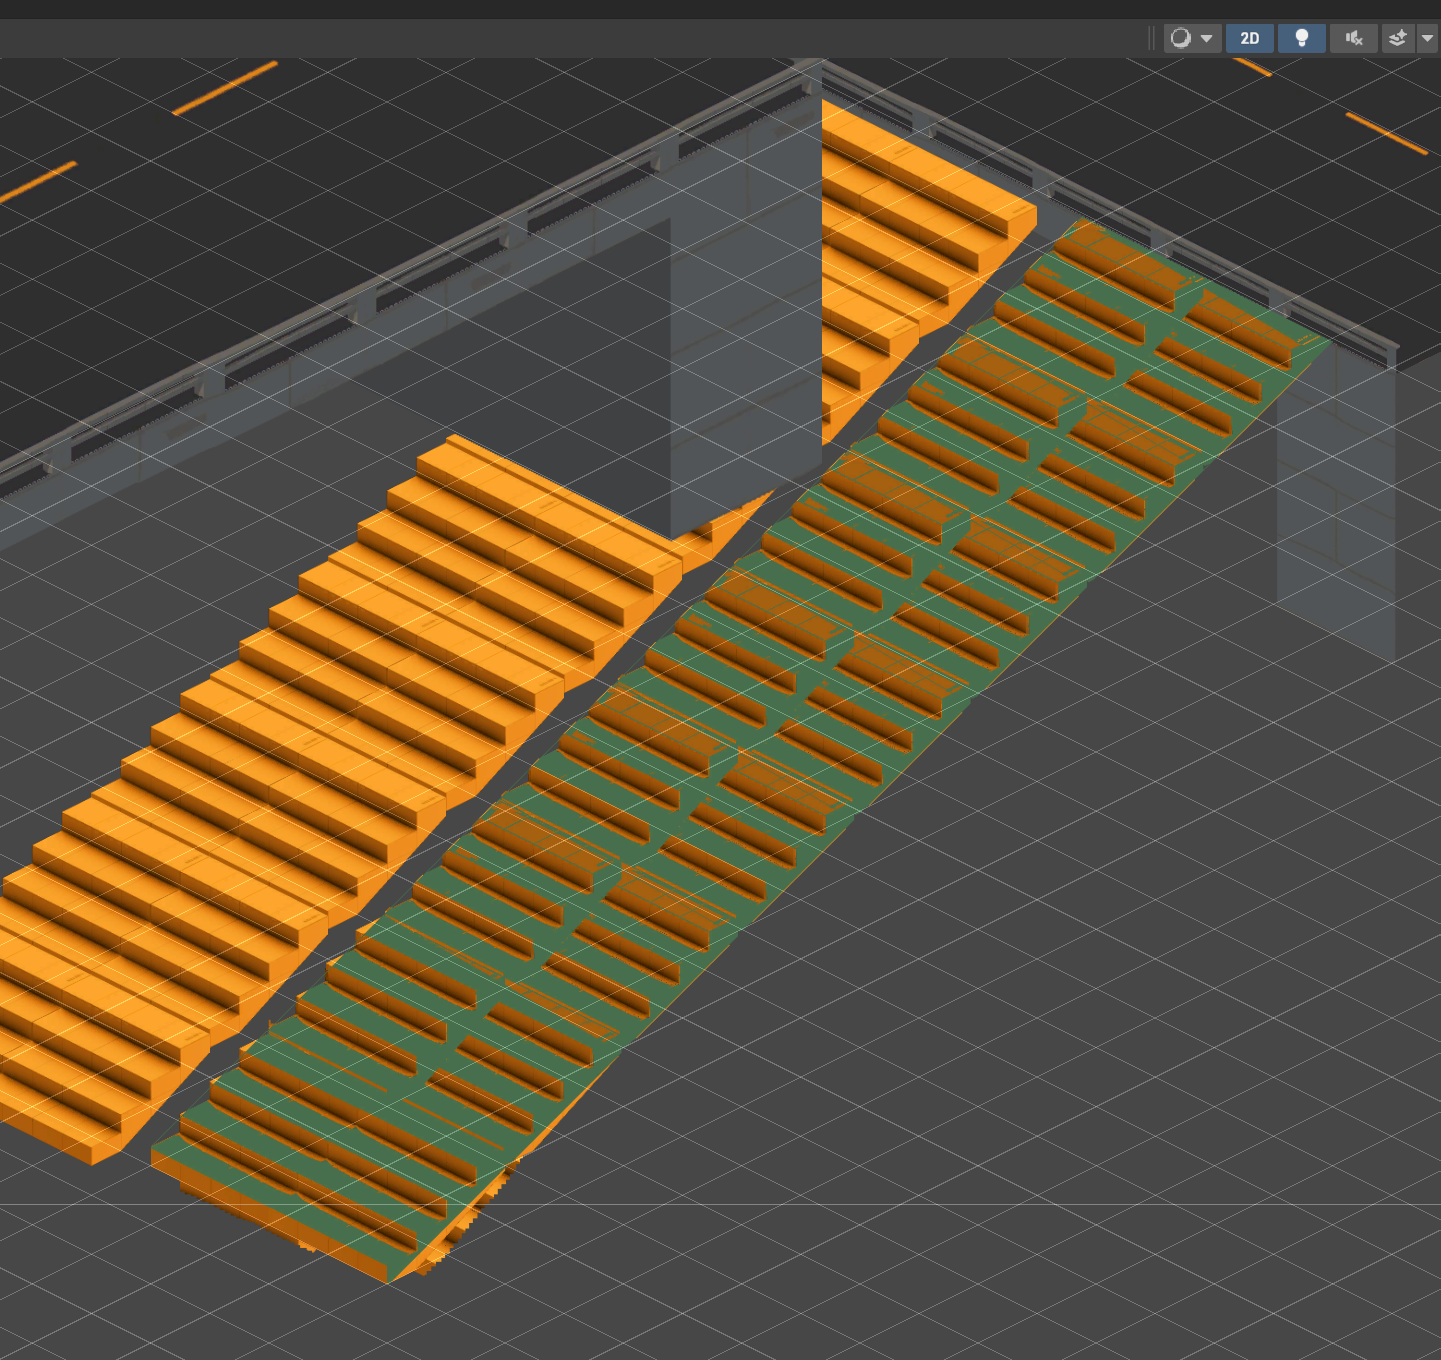
Task: Toggle scene lighting with the lightbulb icon
Action: coord(1301,38)
